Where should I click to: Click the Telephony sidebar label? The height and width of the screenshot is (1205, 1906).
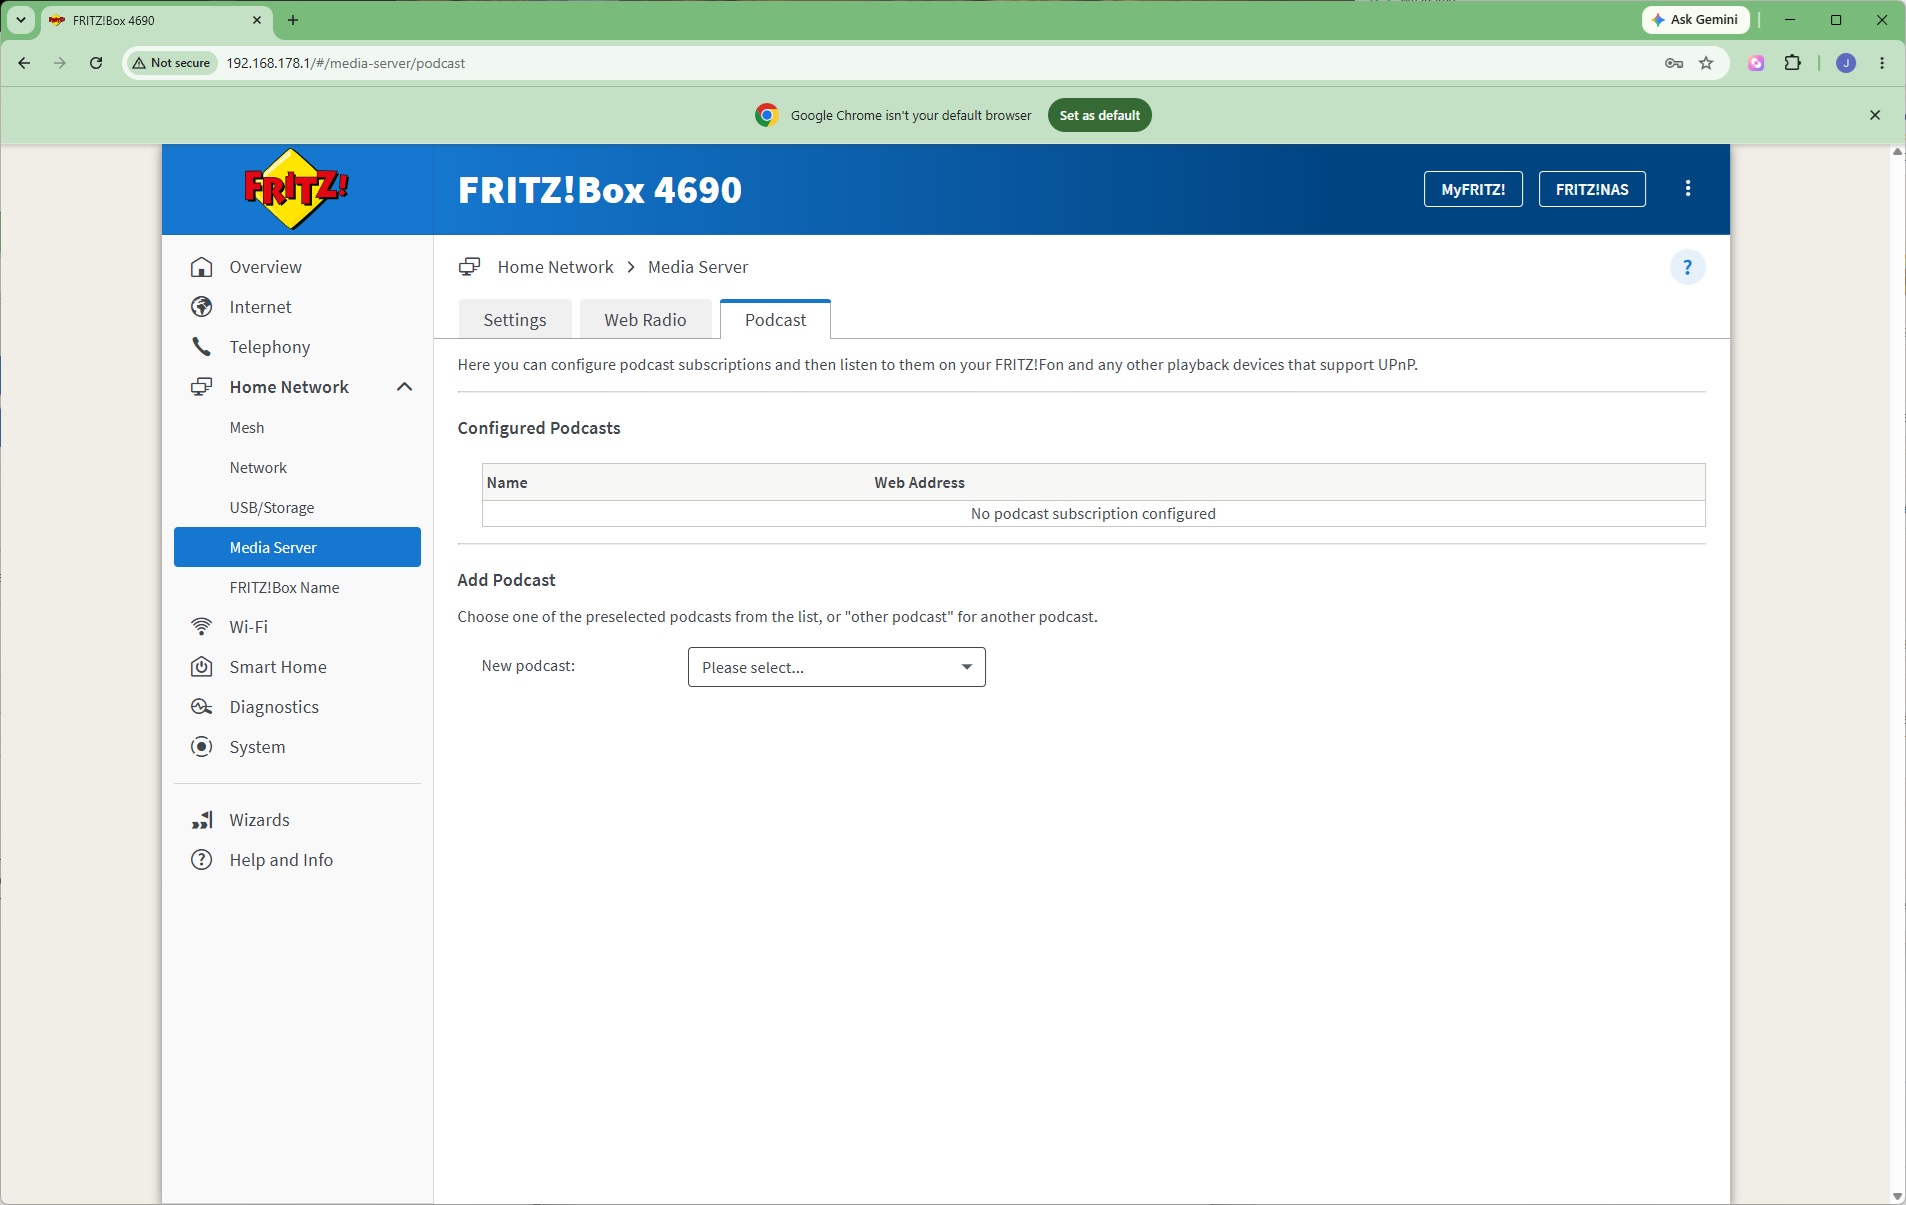[270, 347]
